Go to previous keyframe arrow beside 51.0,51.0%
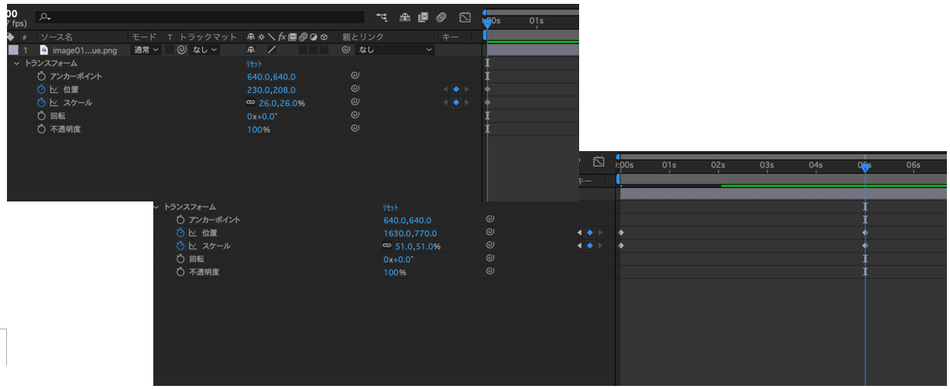This screenshot has height=389, width=950. 579,245
